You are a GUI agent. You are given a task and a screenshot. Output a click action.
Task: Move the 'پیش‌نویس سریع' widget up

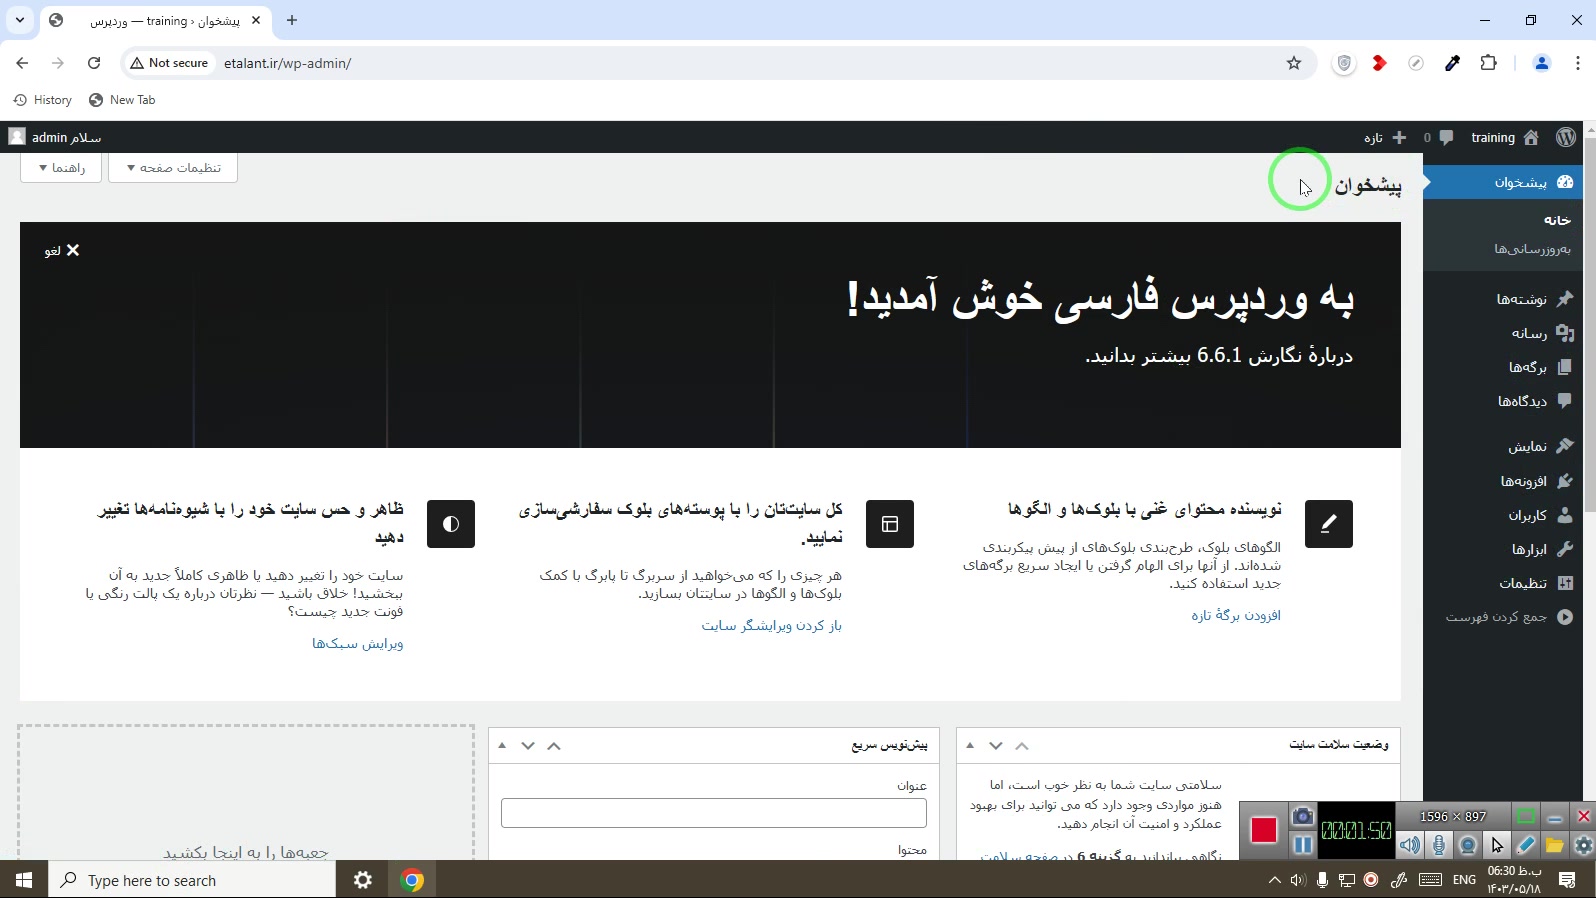click(x=554, y=746)
